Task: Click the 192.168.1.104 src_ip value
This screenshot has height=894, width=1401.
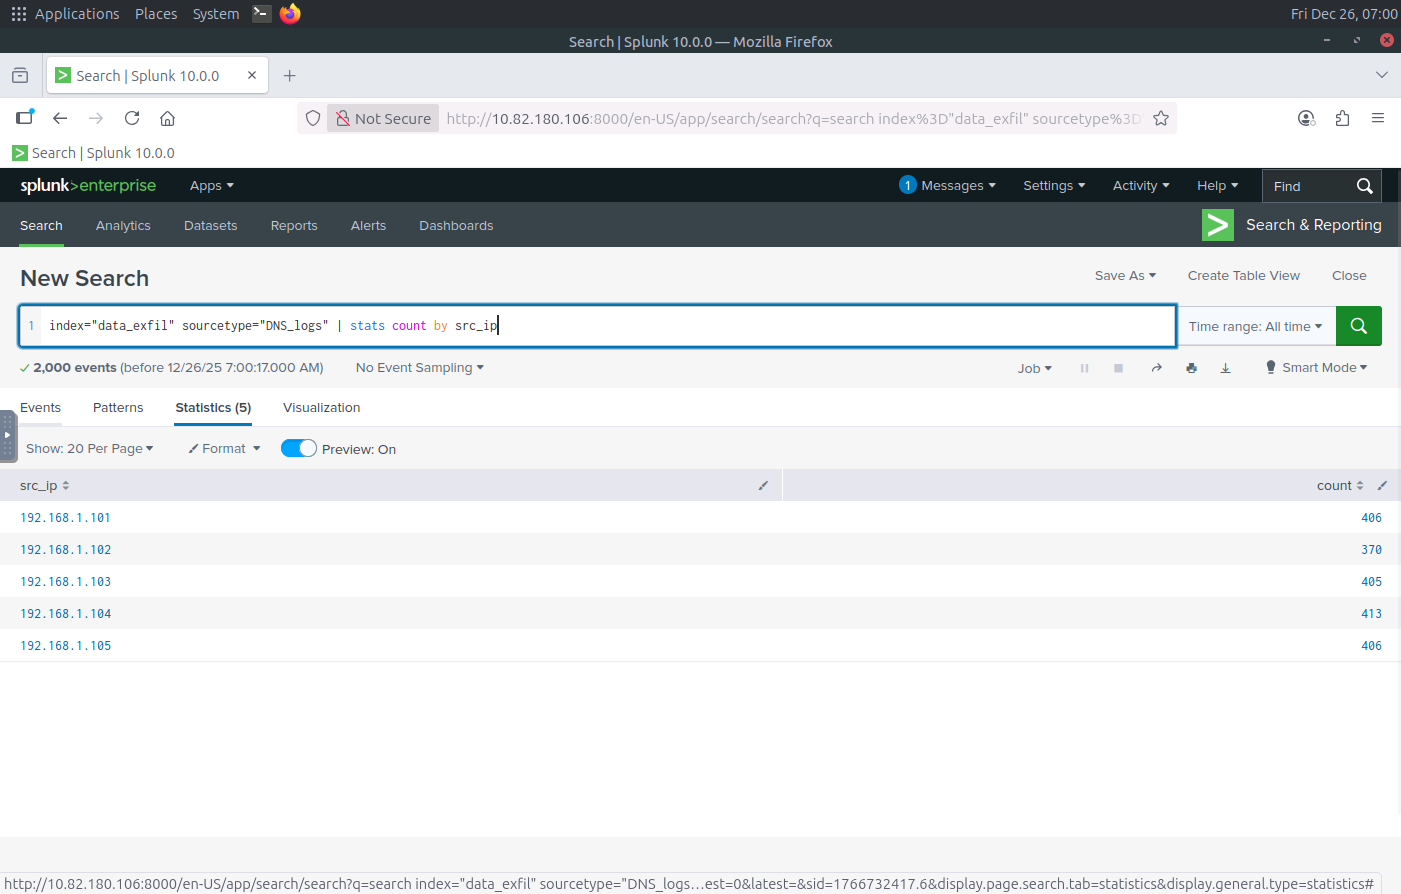Action: [66, 614]
